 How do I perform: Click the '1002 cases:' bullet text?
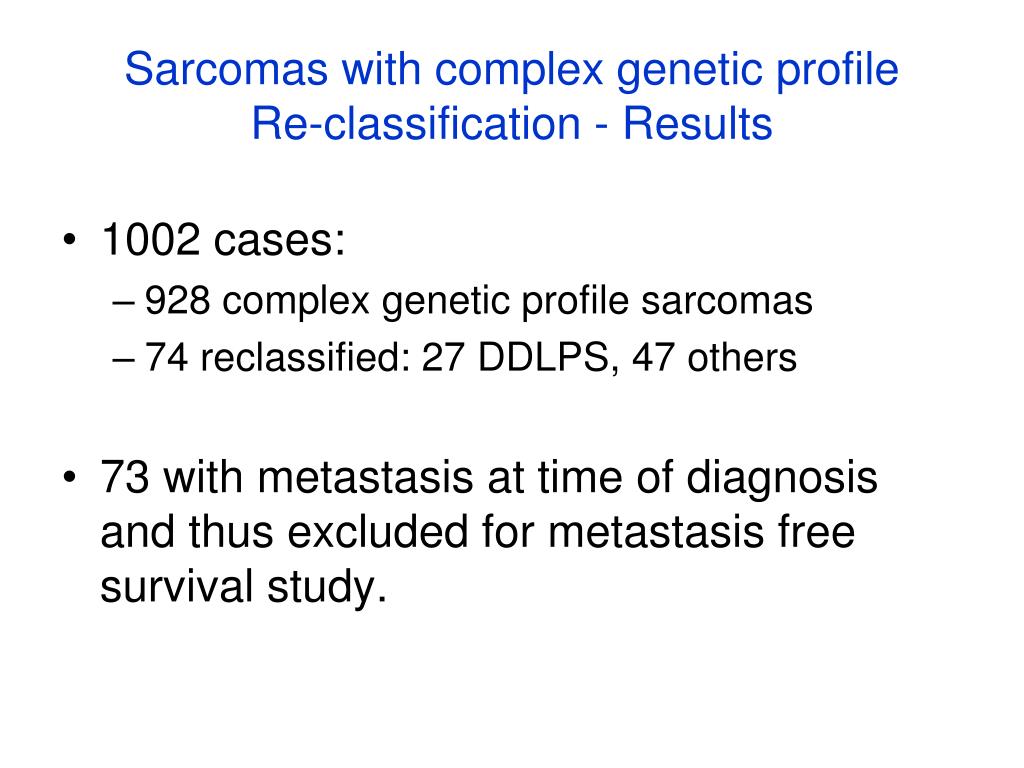point(223,239)
